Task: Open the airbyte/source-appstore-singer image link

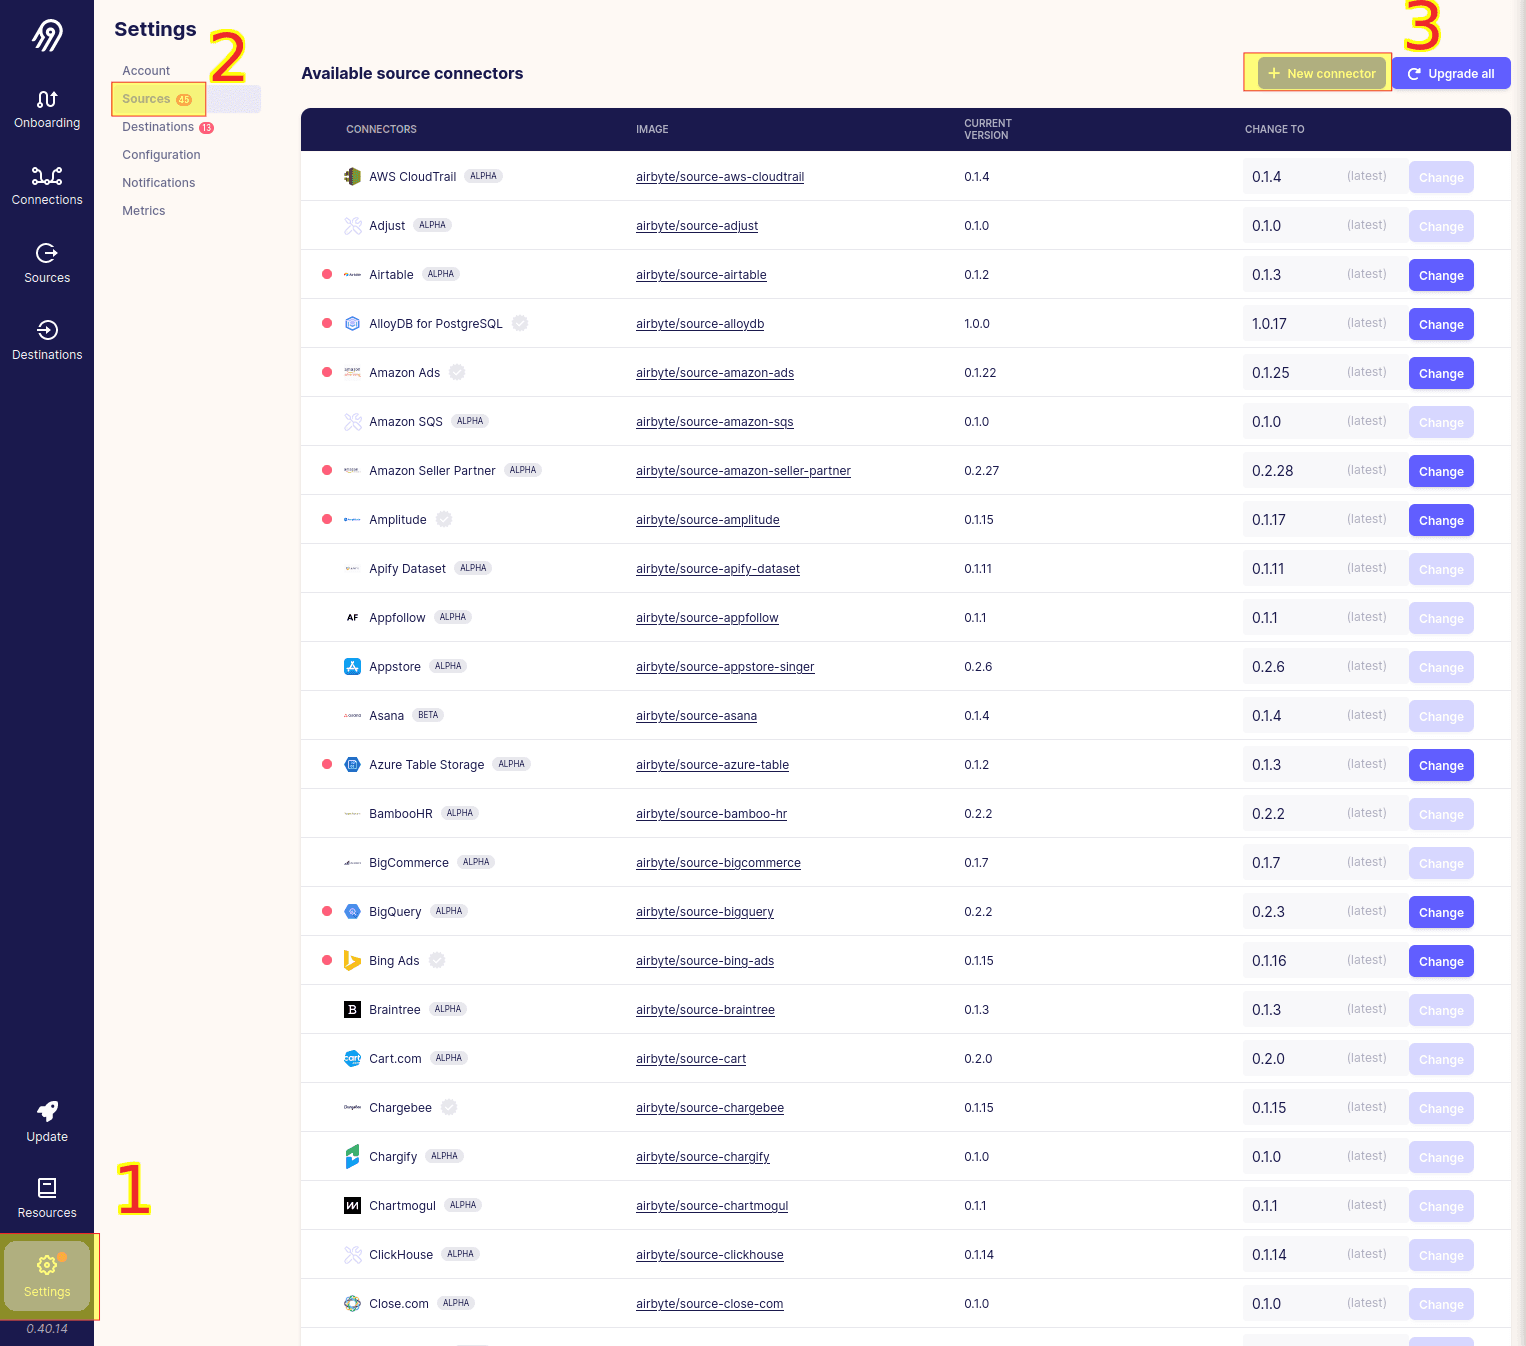Action: click(725, 667)
